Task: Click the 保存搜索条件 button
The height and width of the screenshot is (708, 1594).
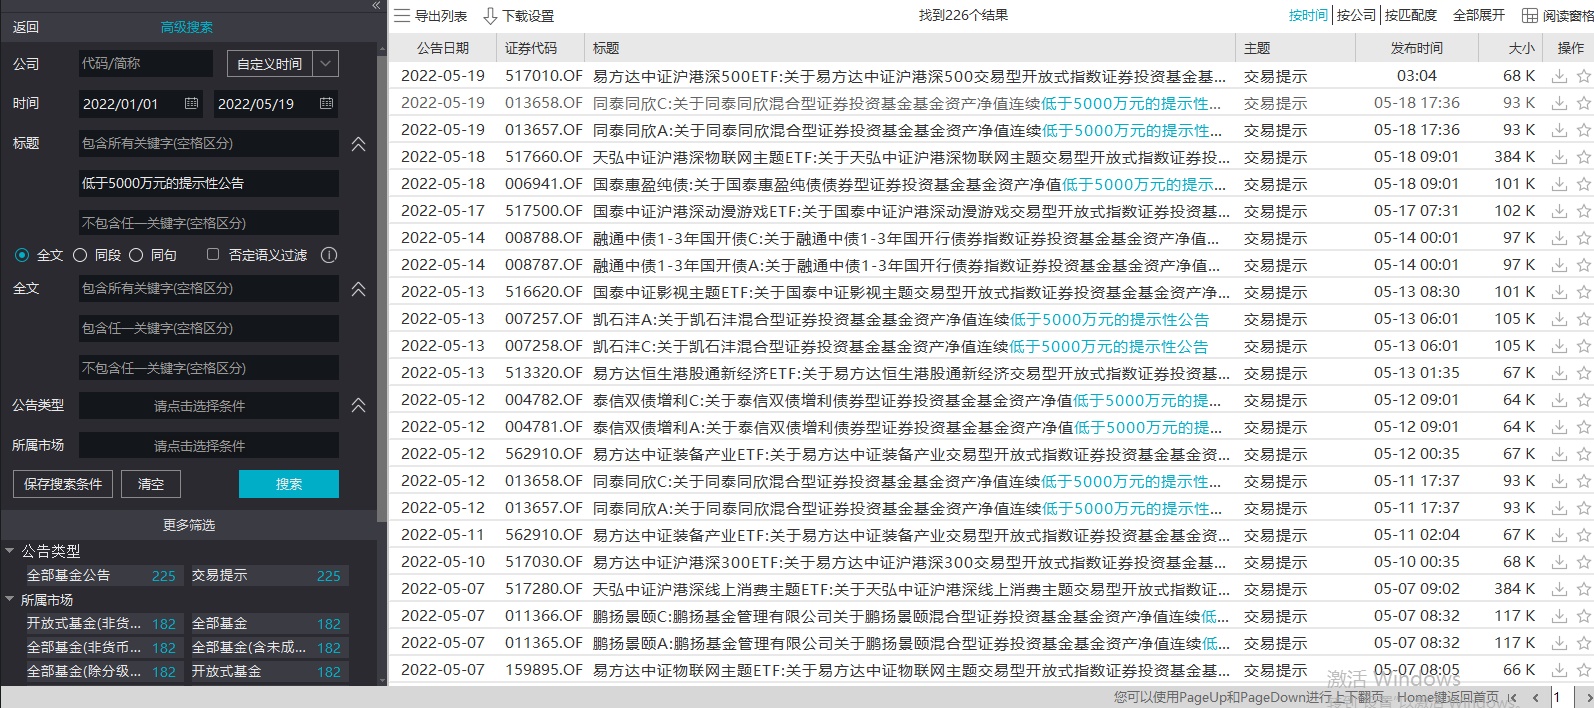Action: 63,484
